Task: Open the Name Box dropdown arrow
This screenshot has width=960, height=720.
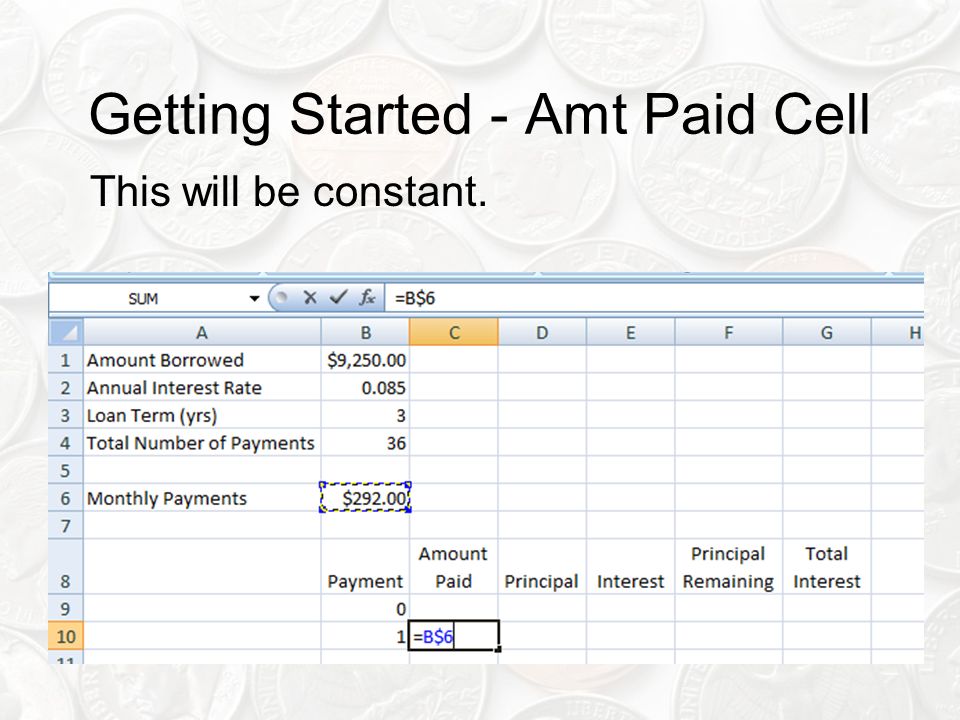Action: point(254,299)
